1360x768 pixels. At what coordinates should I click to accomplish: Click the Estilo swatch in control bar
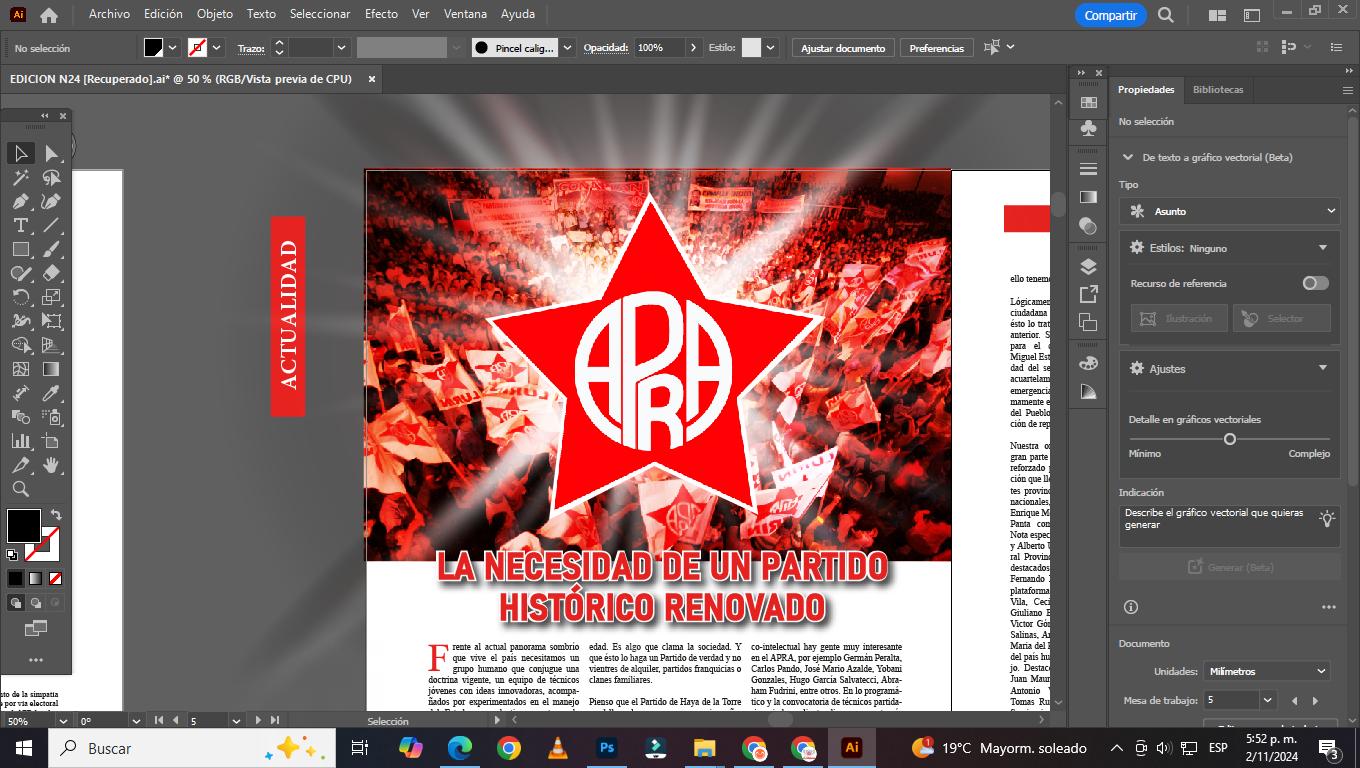[751, 48]
